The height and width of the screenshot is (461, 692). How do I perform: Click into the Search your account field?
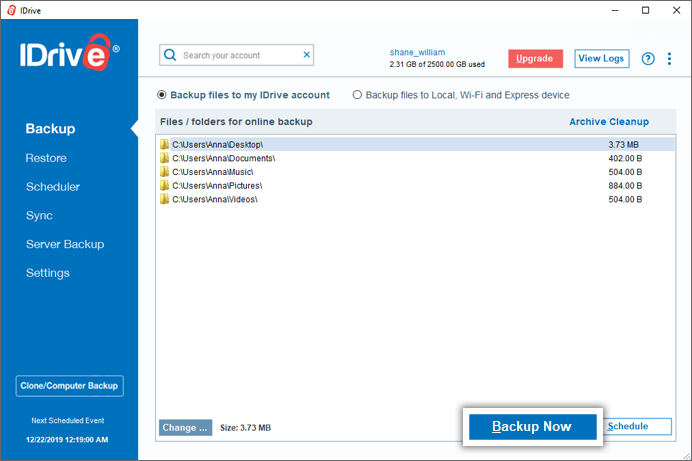(240, 55)
